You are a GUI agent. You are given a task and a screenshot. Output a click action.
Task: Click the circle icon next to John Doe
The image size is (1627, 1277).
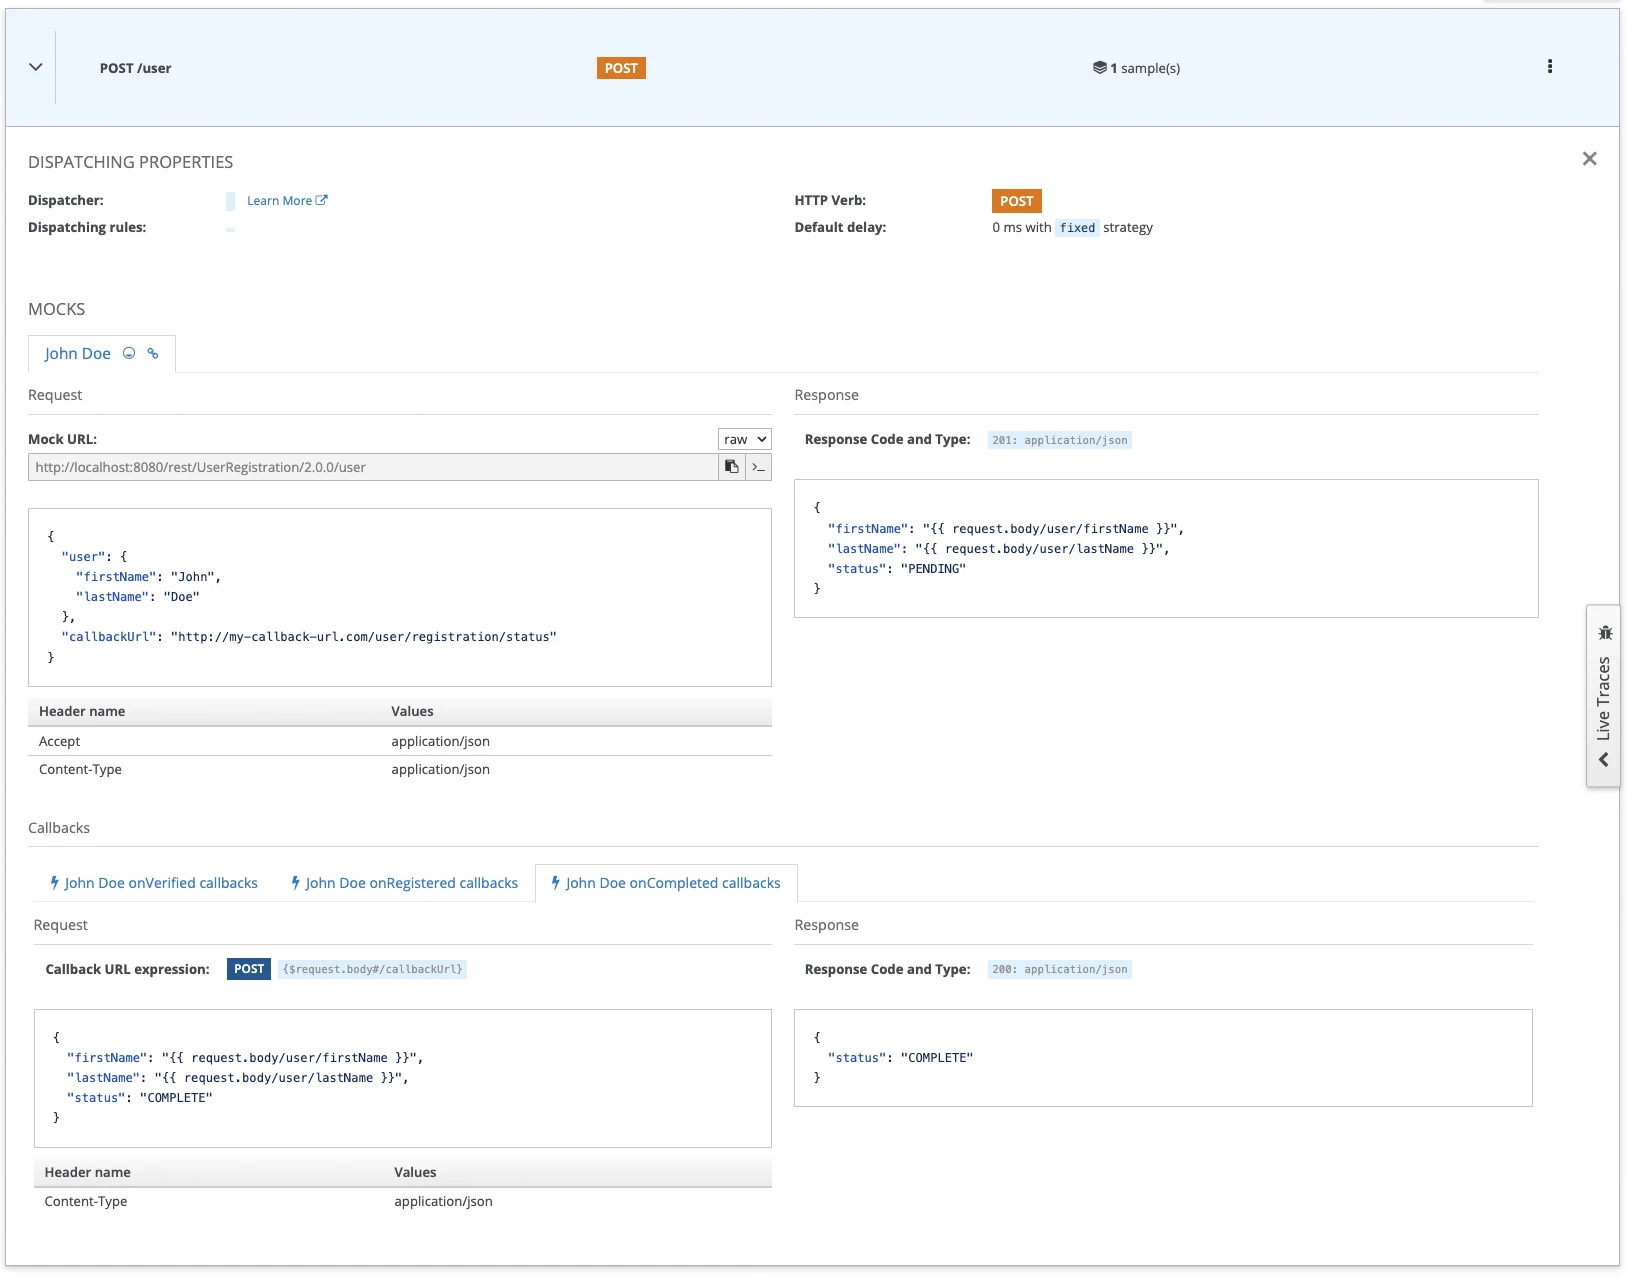click(129, 353)
